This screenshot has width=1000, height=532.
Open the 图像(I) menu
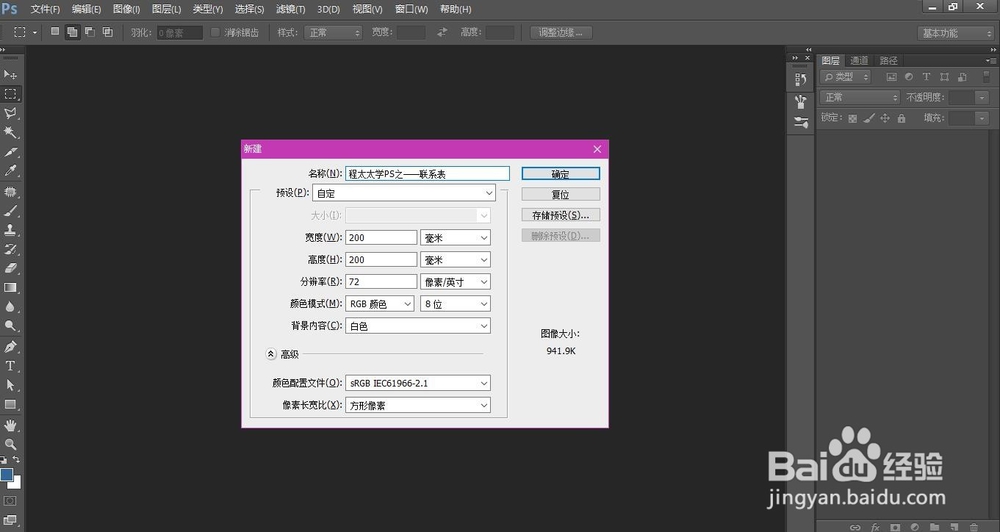click(x=126, y=9)
